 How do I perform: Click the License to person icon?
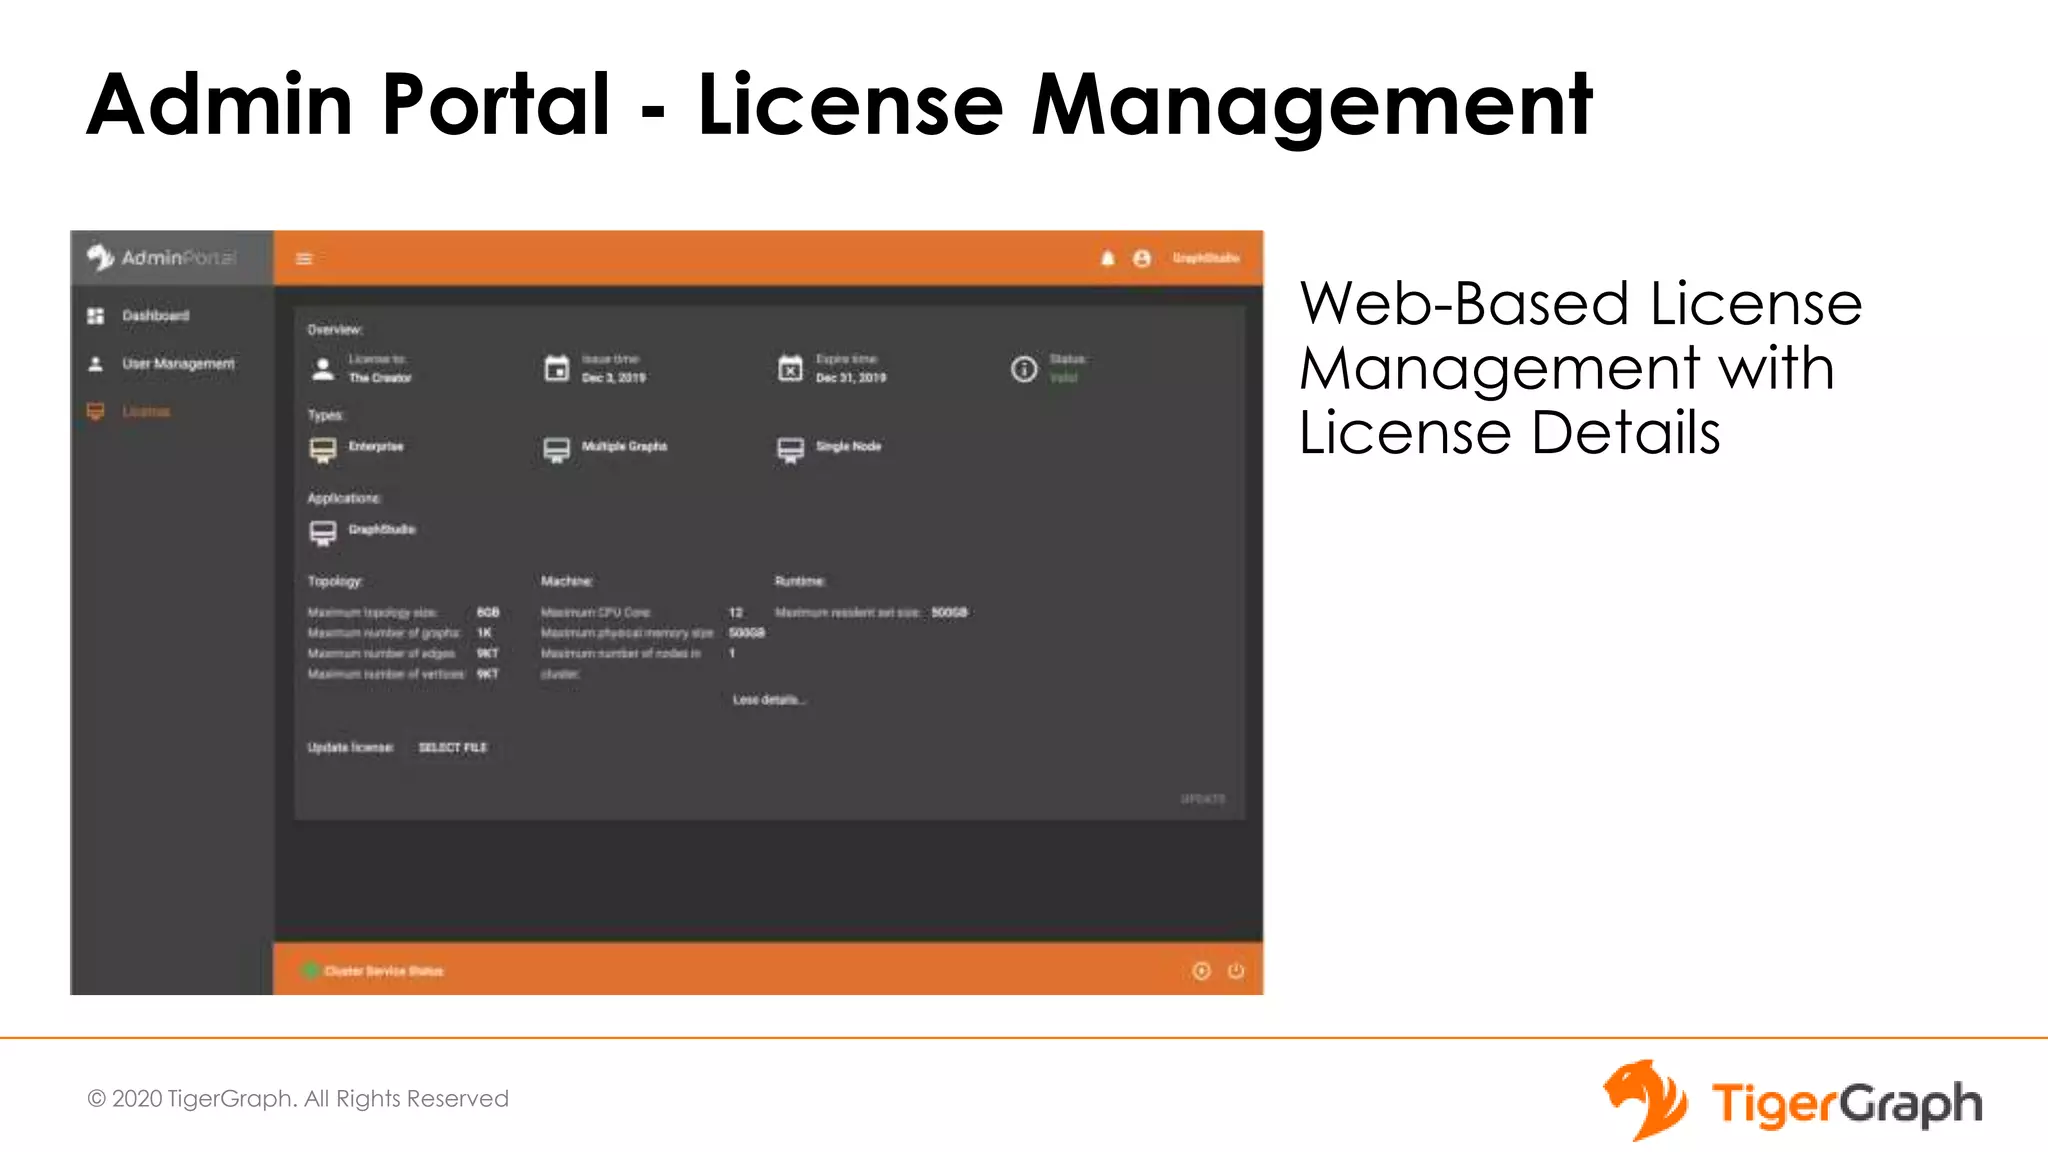pos(323,369)
